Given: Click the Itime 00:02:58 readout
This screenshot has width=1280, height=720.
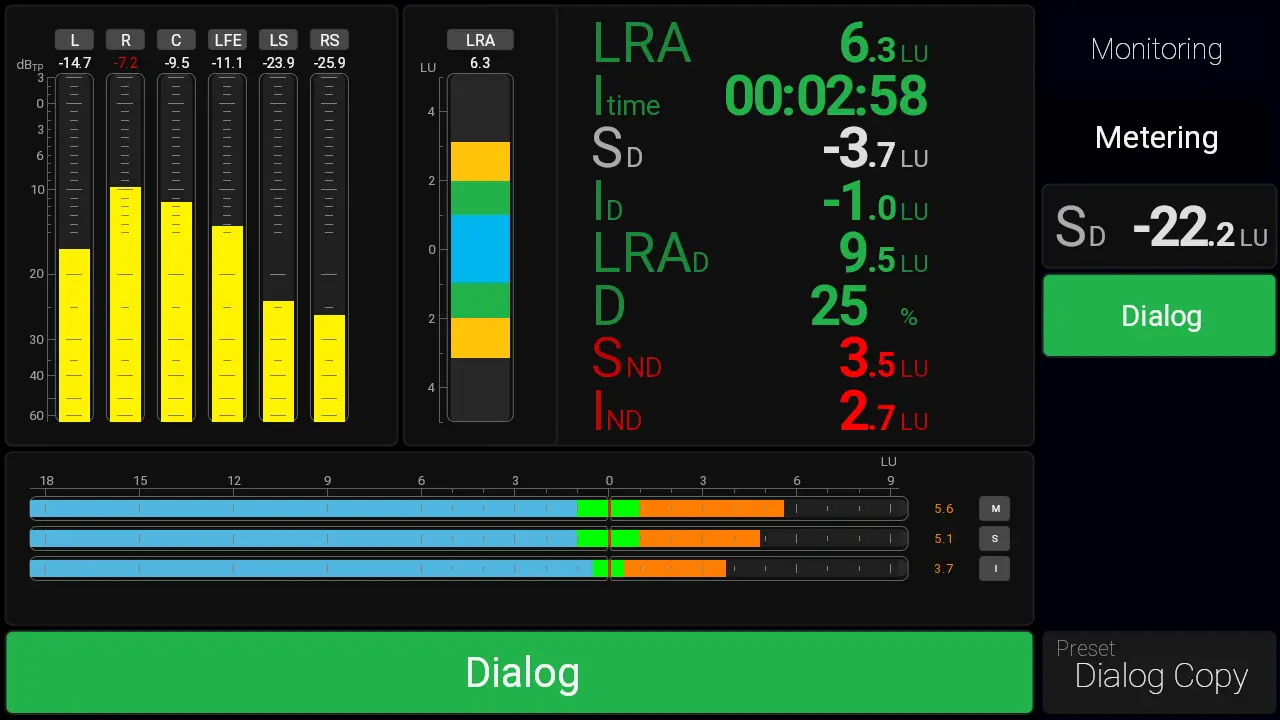Looking at the screenshot, I should (760, 97).
